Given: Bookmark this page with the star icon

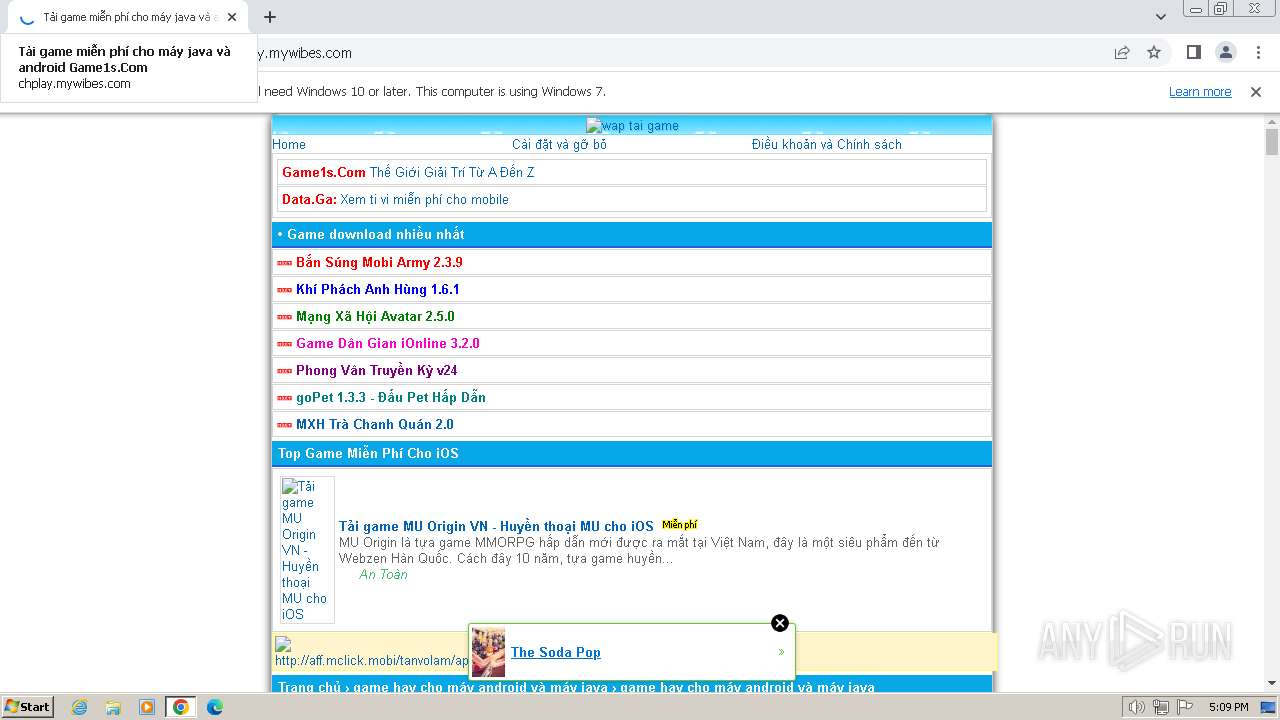Looking at the screenshot, I should (x=1154, y=53).
